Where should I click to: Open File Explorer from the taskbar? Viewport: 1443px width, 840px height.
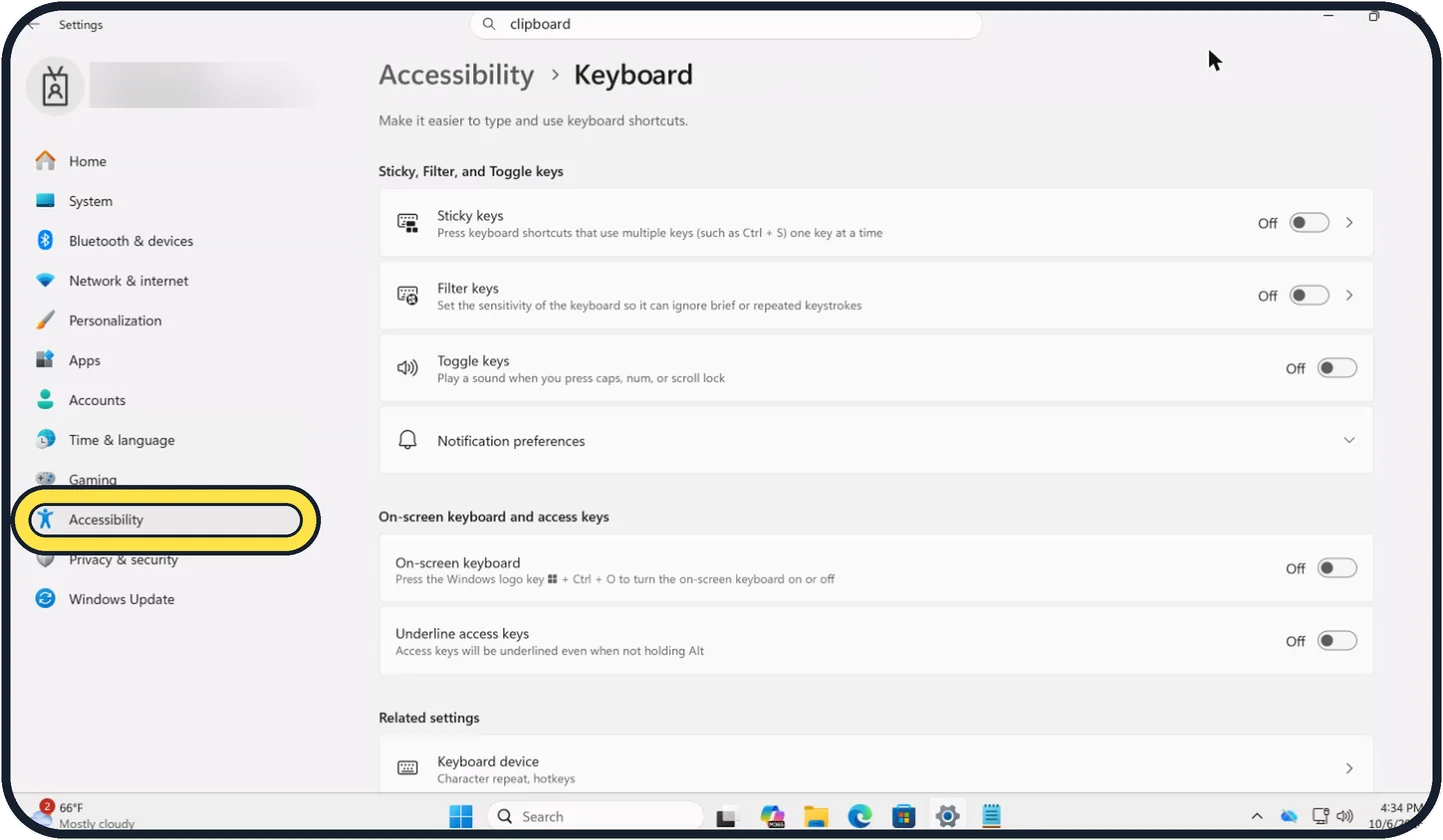tap(816, 816)
